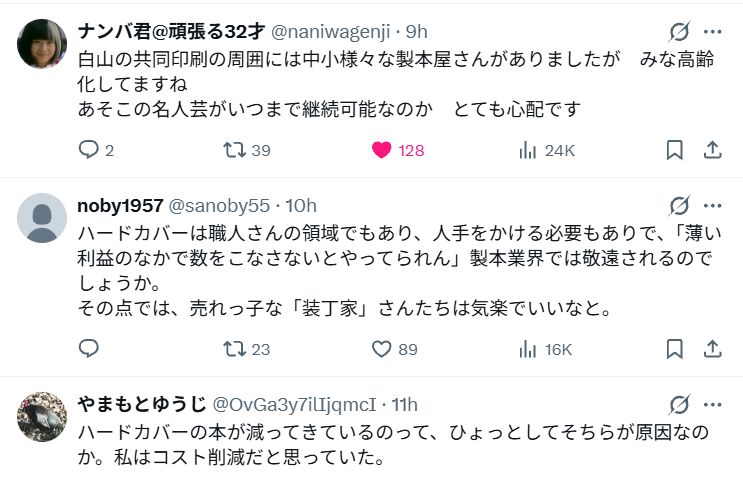
Task: Open noby1957's profile name link
Action: pyautogui.click(x=120, y=206)
